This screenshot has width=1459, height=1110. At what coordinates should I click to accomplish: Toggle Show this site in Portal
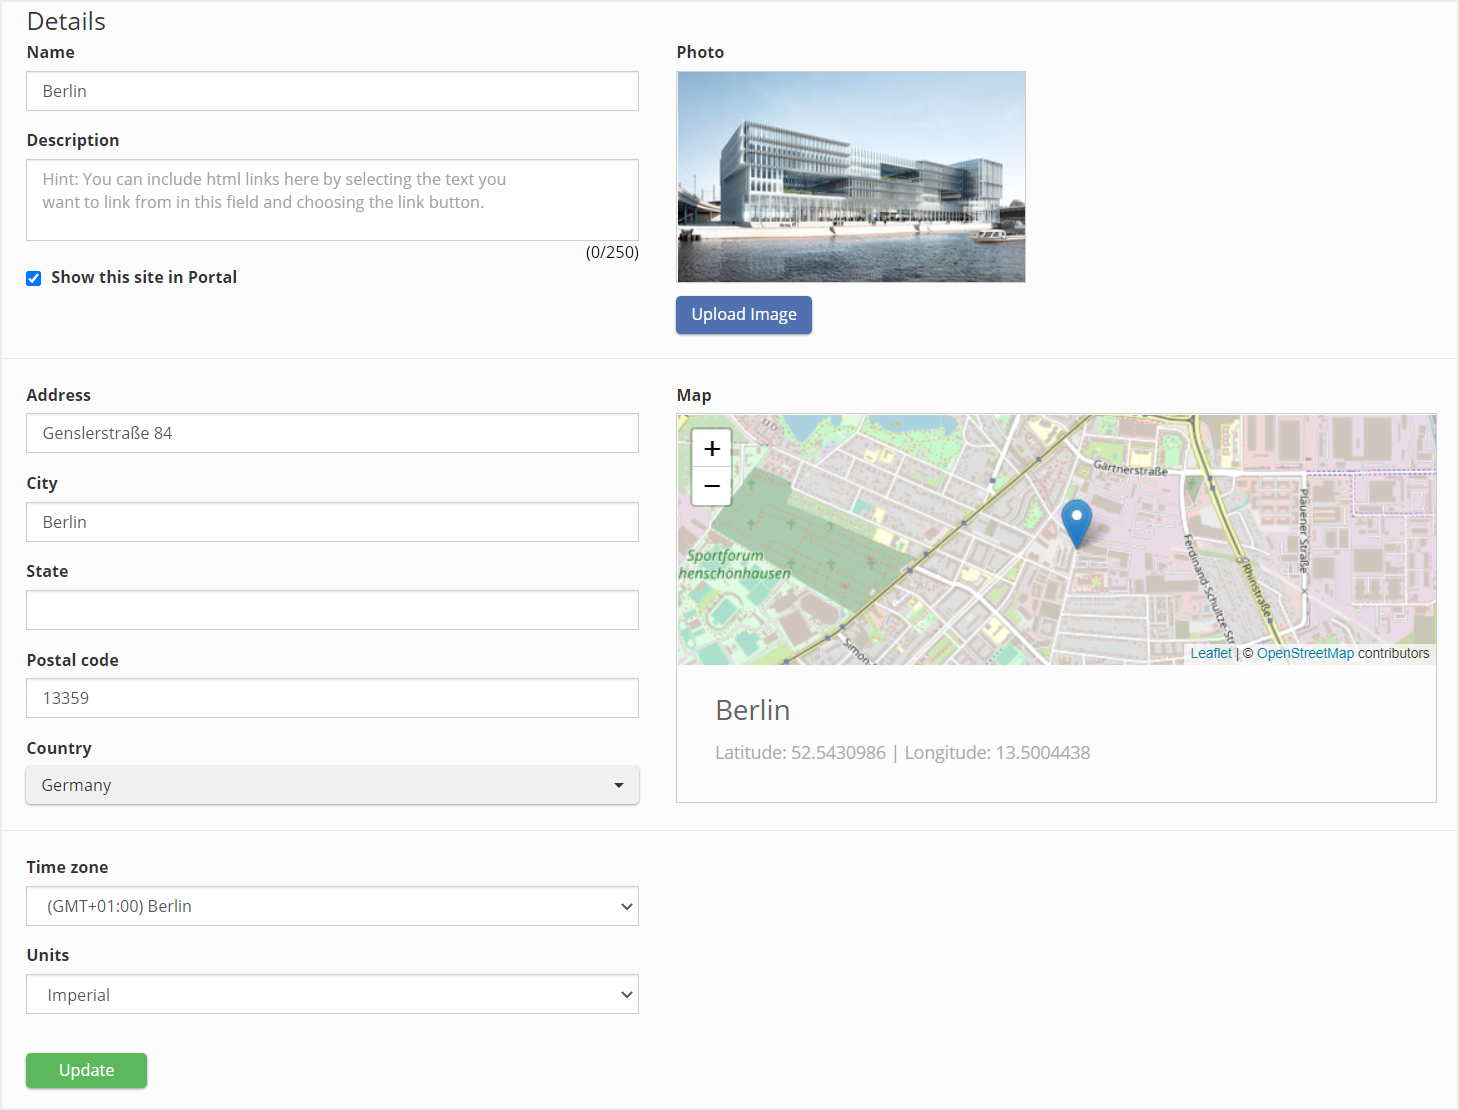(x=33, y=277)
